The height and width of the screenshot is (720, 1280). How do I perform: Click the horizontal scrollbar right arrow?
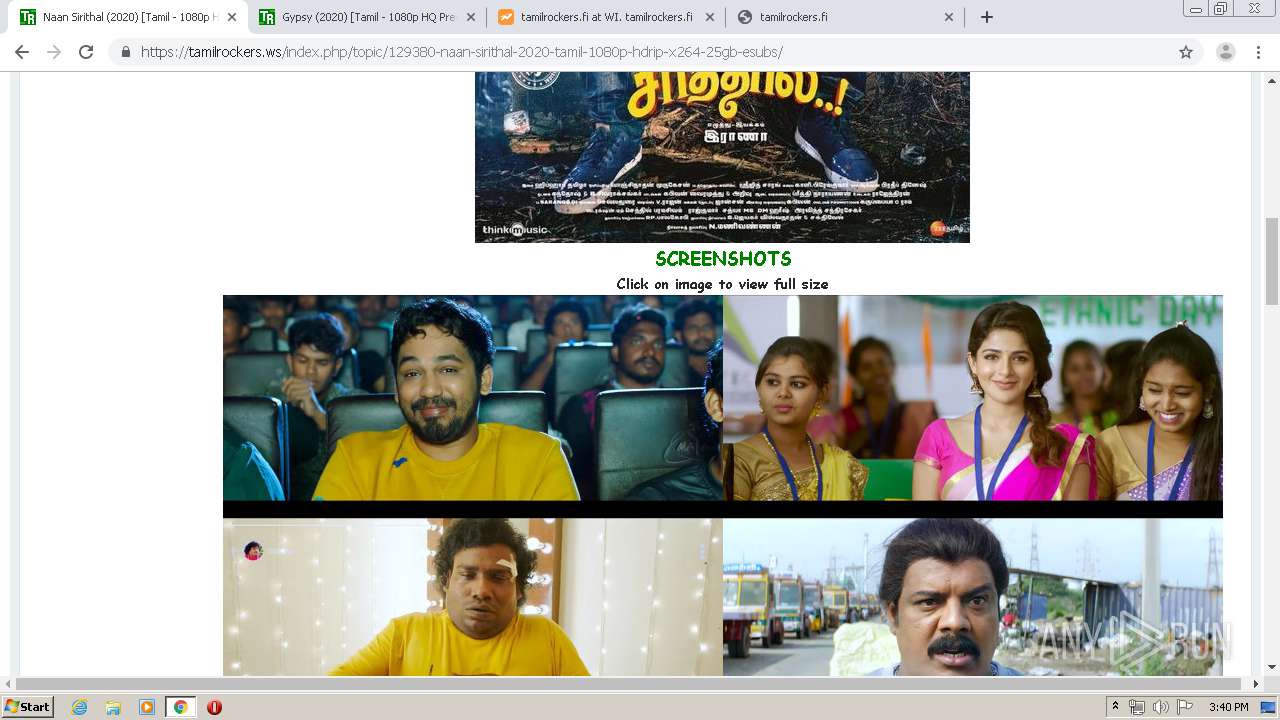click(x=1256, y=684)
